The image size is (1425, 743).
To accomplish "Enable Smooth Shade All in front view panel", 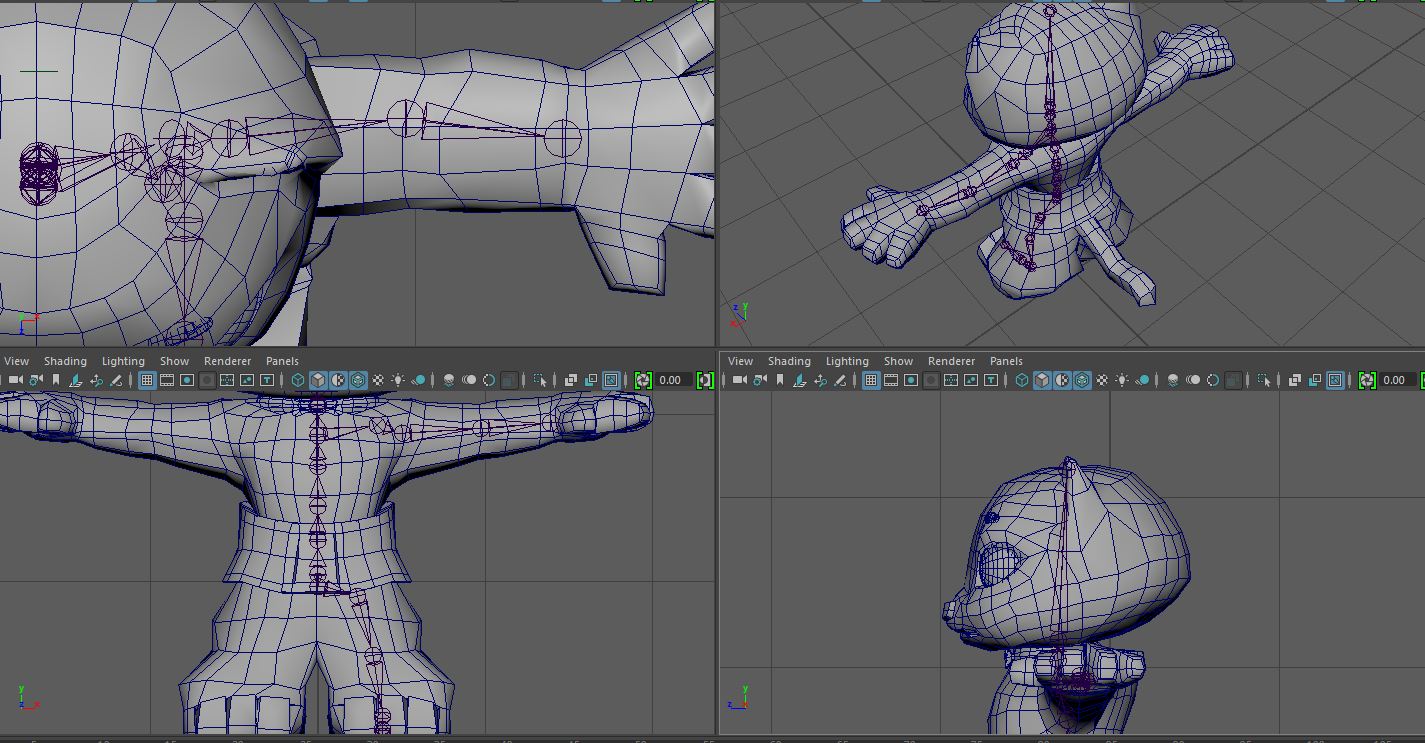I will tap(318, 380).
